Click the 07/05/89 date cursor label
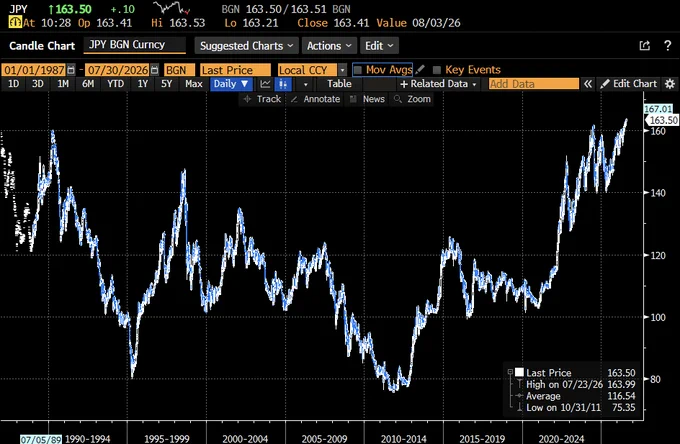 point(41,439)
